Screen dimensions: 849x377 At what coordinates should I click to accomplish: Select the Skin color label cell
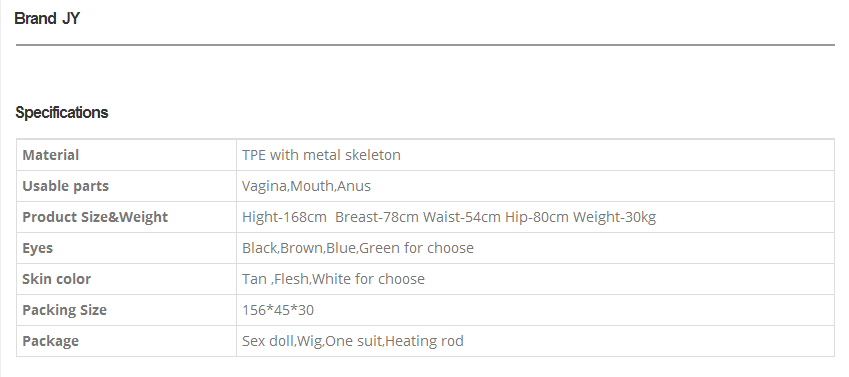click(x=127, y=279)
